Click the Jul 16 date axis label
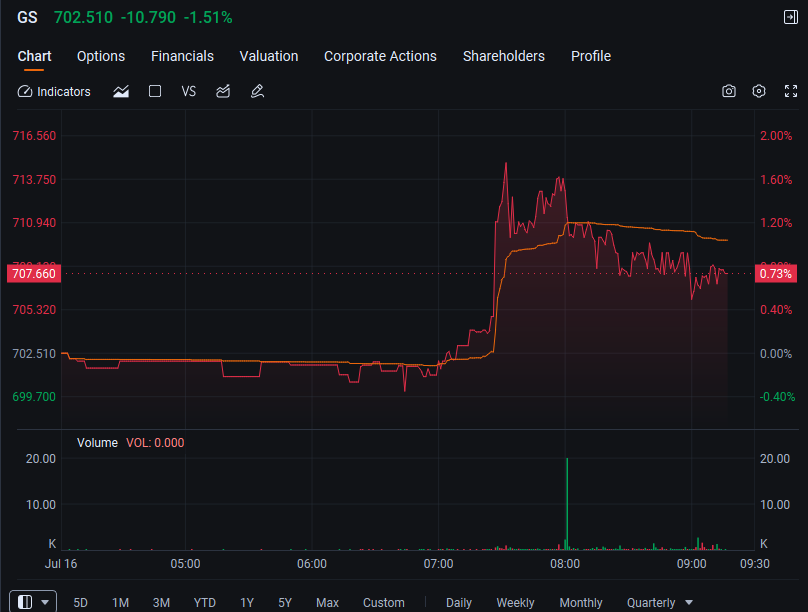The image size is (808, 612). click(61, 564)
